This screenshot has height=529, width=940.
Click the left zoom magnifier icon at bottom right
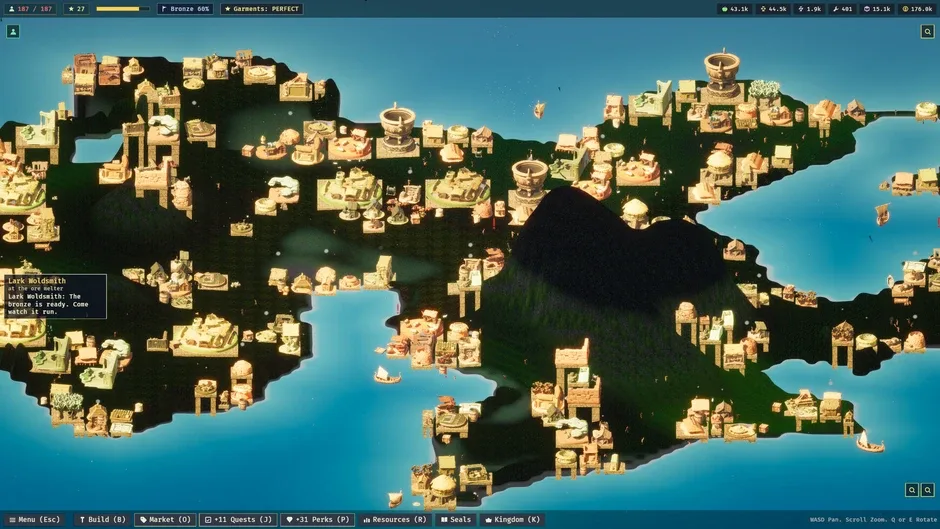pyautogui.click(x=911, y=490)
